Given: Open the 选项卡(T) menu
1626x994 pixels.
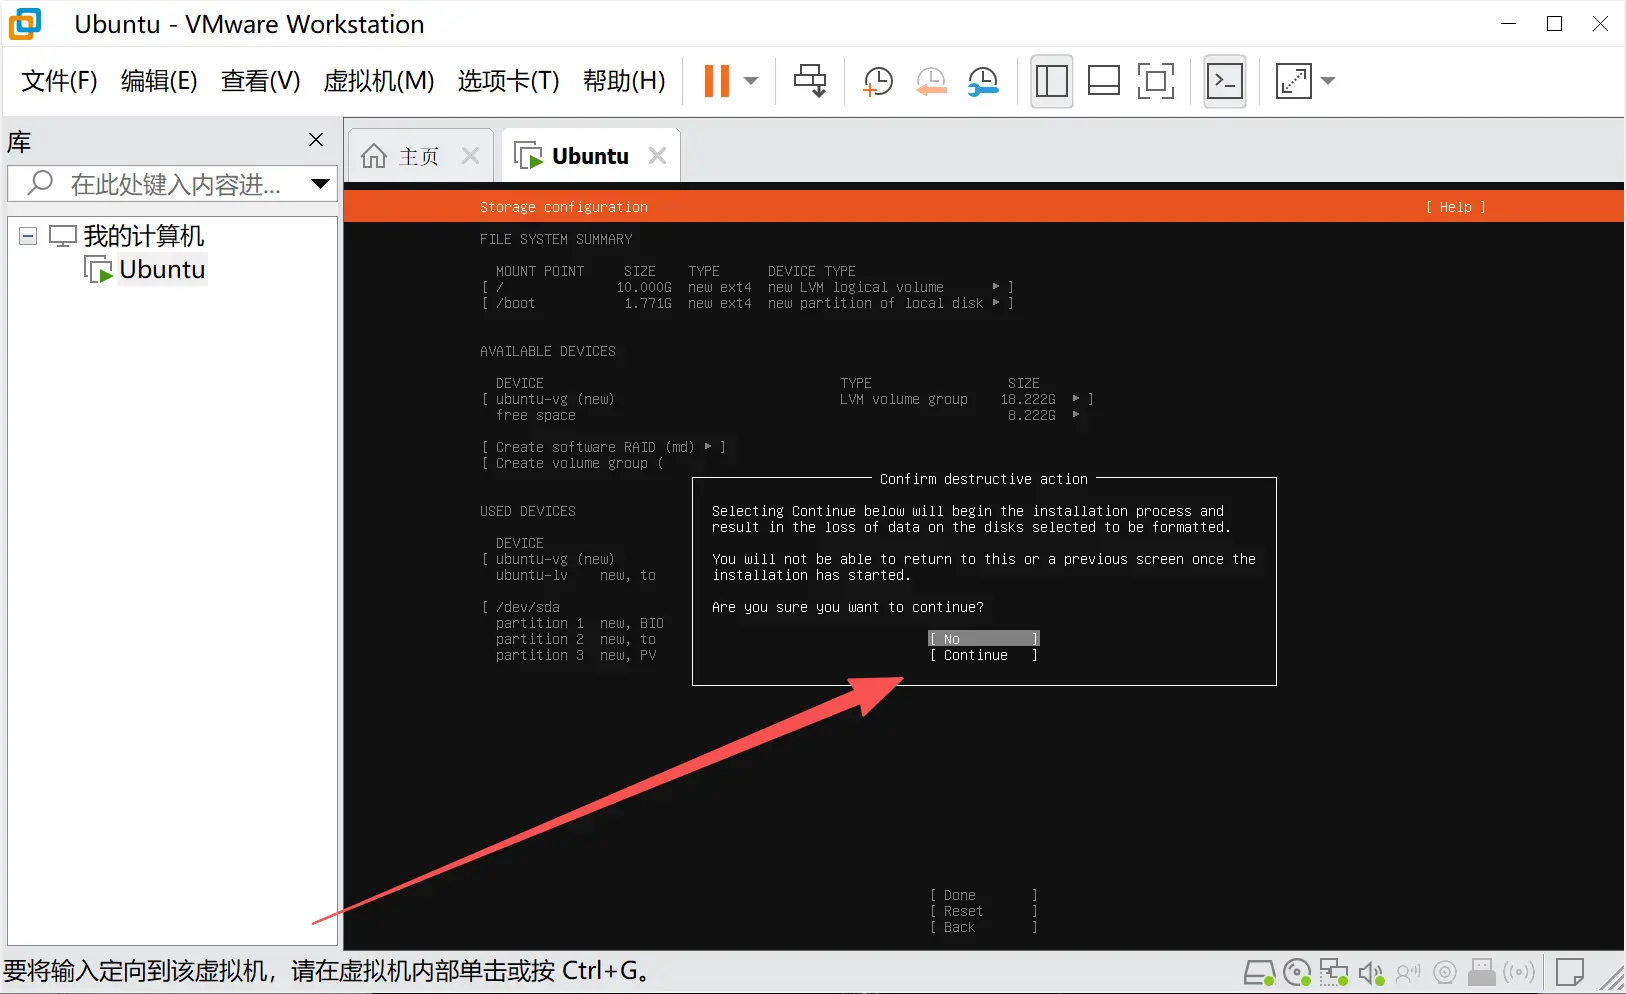Looking at the screenshot, I should (x=508, y=81).
